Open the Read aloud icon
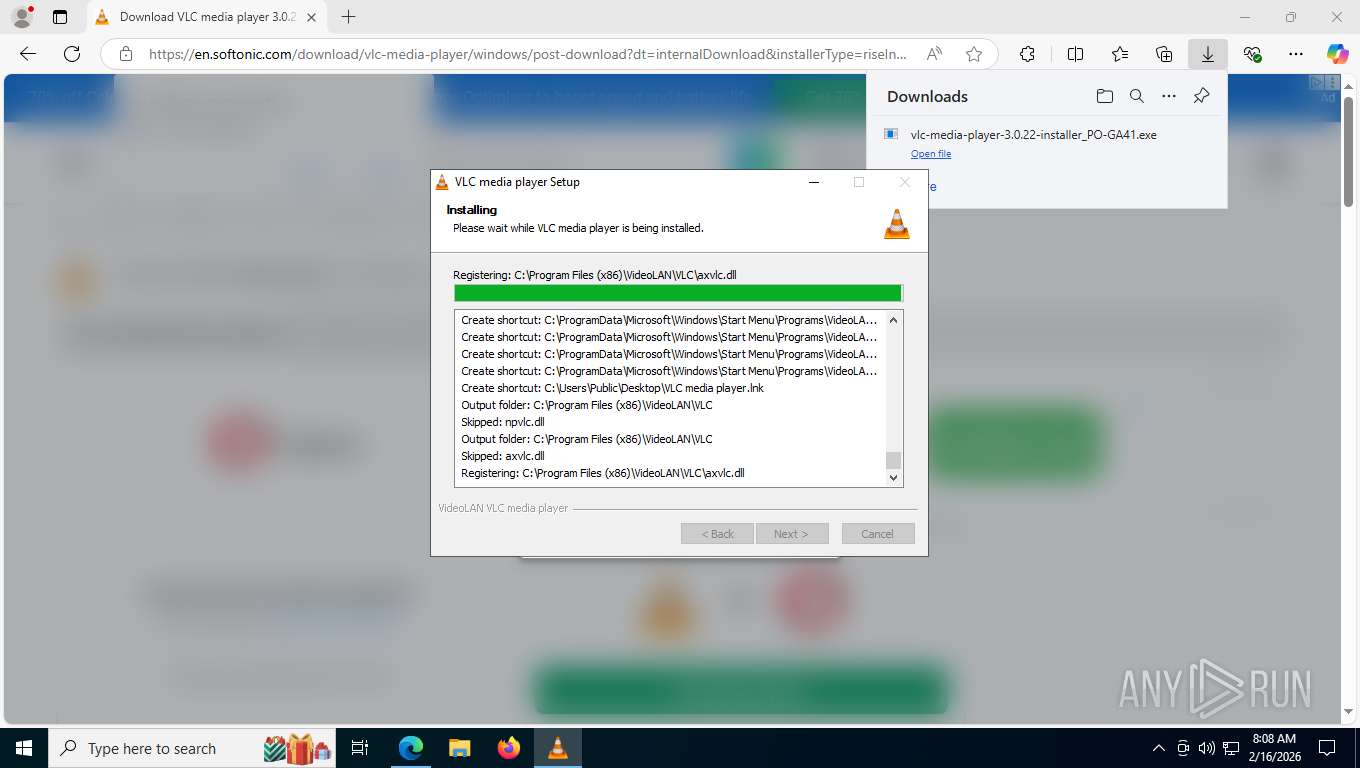 pyautogui.click(x=934, y=54)
